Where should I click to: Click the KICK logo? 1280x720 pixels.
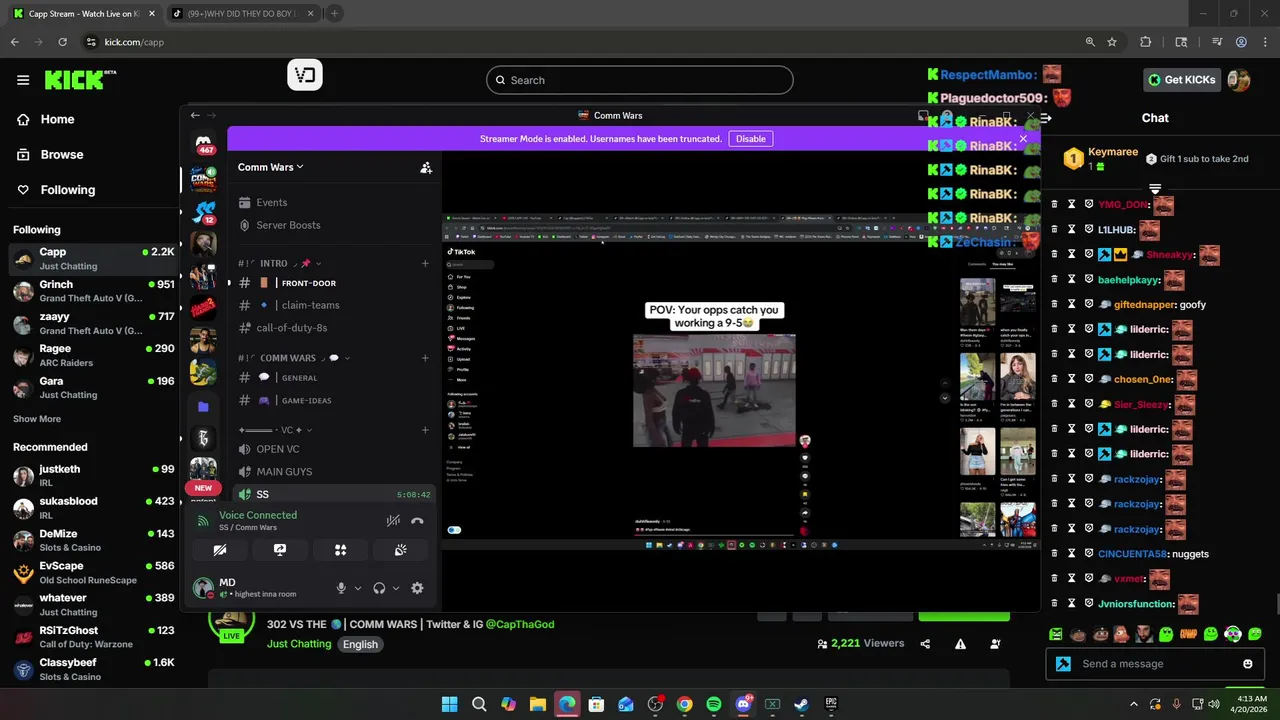tap(80, 80)
